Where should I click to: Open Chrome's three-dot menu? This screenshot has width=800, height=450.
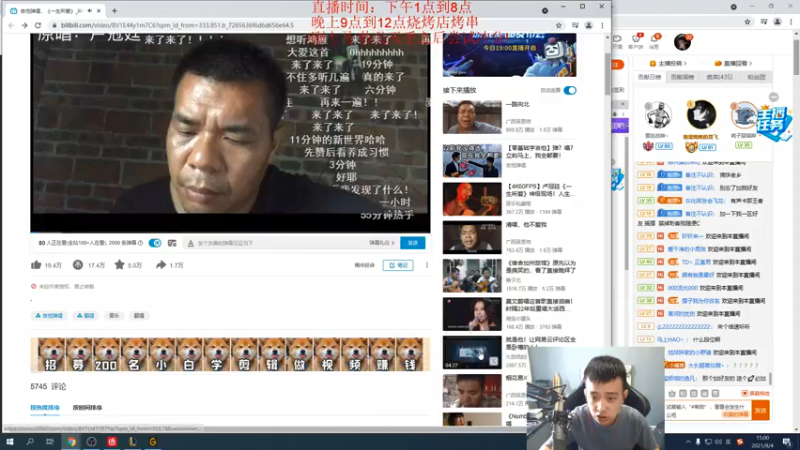602,25
